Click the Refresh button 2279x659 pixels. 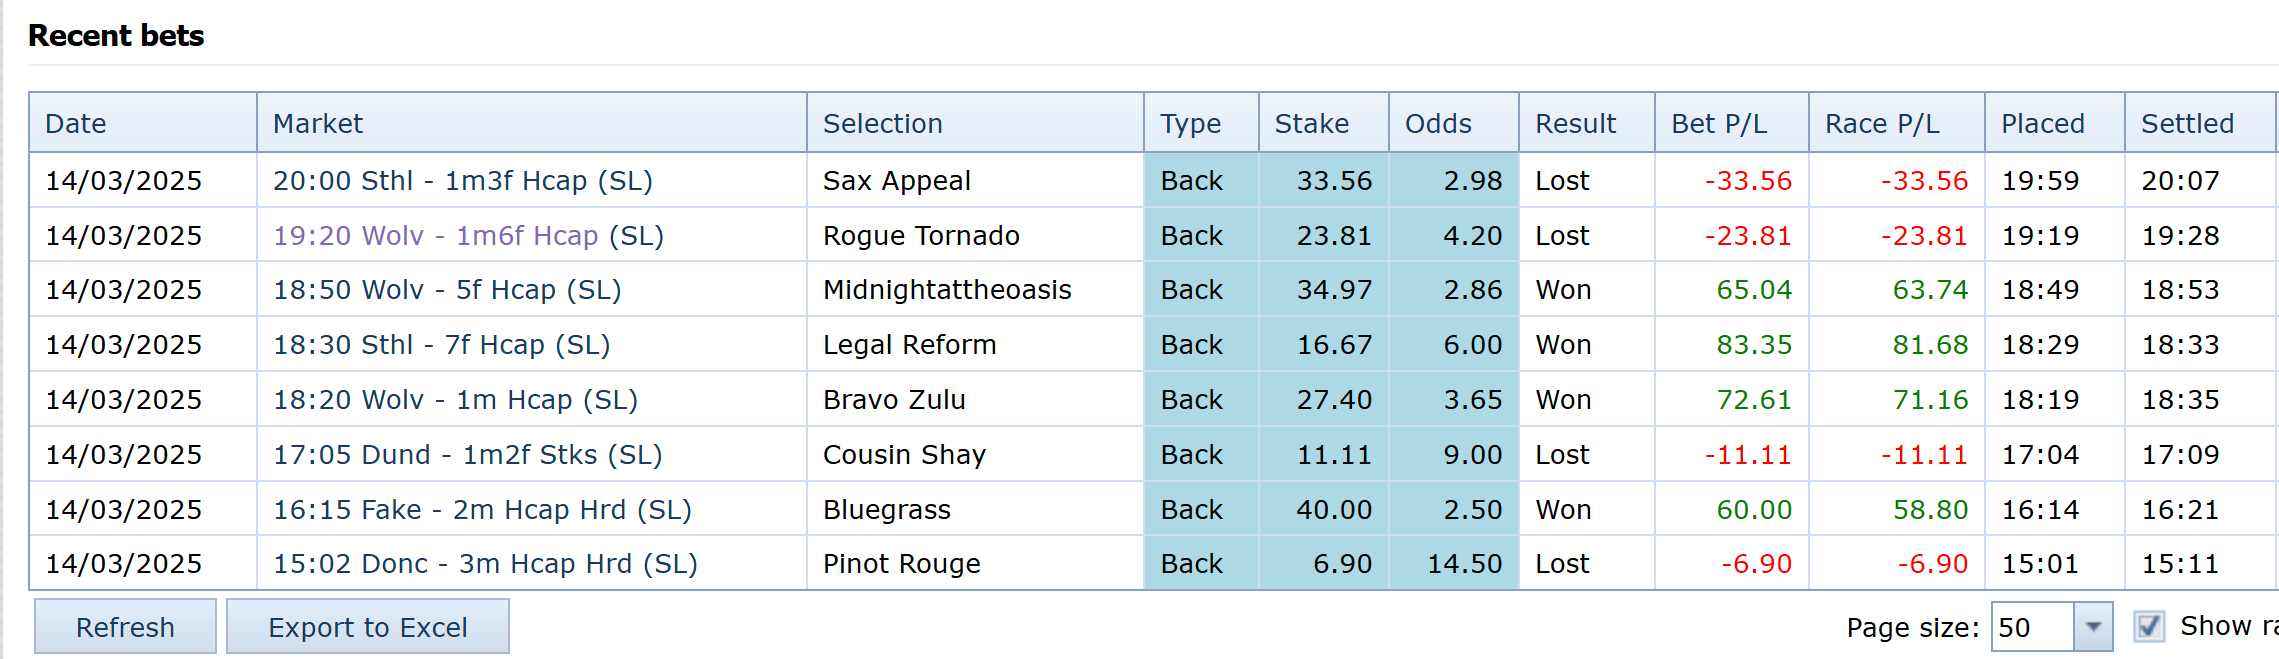point(125,627)
